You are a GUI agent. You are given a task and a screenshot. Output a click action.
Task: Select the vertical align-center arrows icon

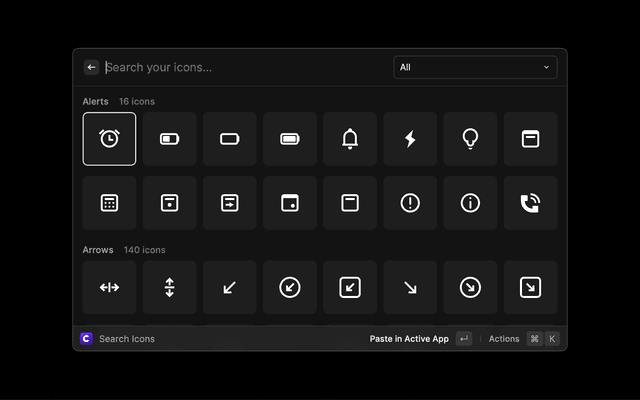[x=169, y=288]
